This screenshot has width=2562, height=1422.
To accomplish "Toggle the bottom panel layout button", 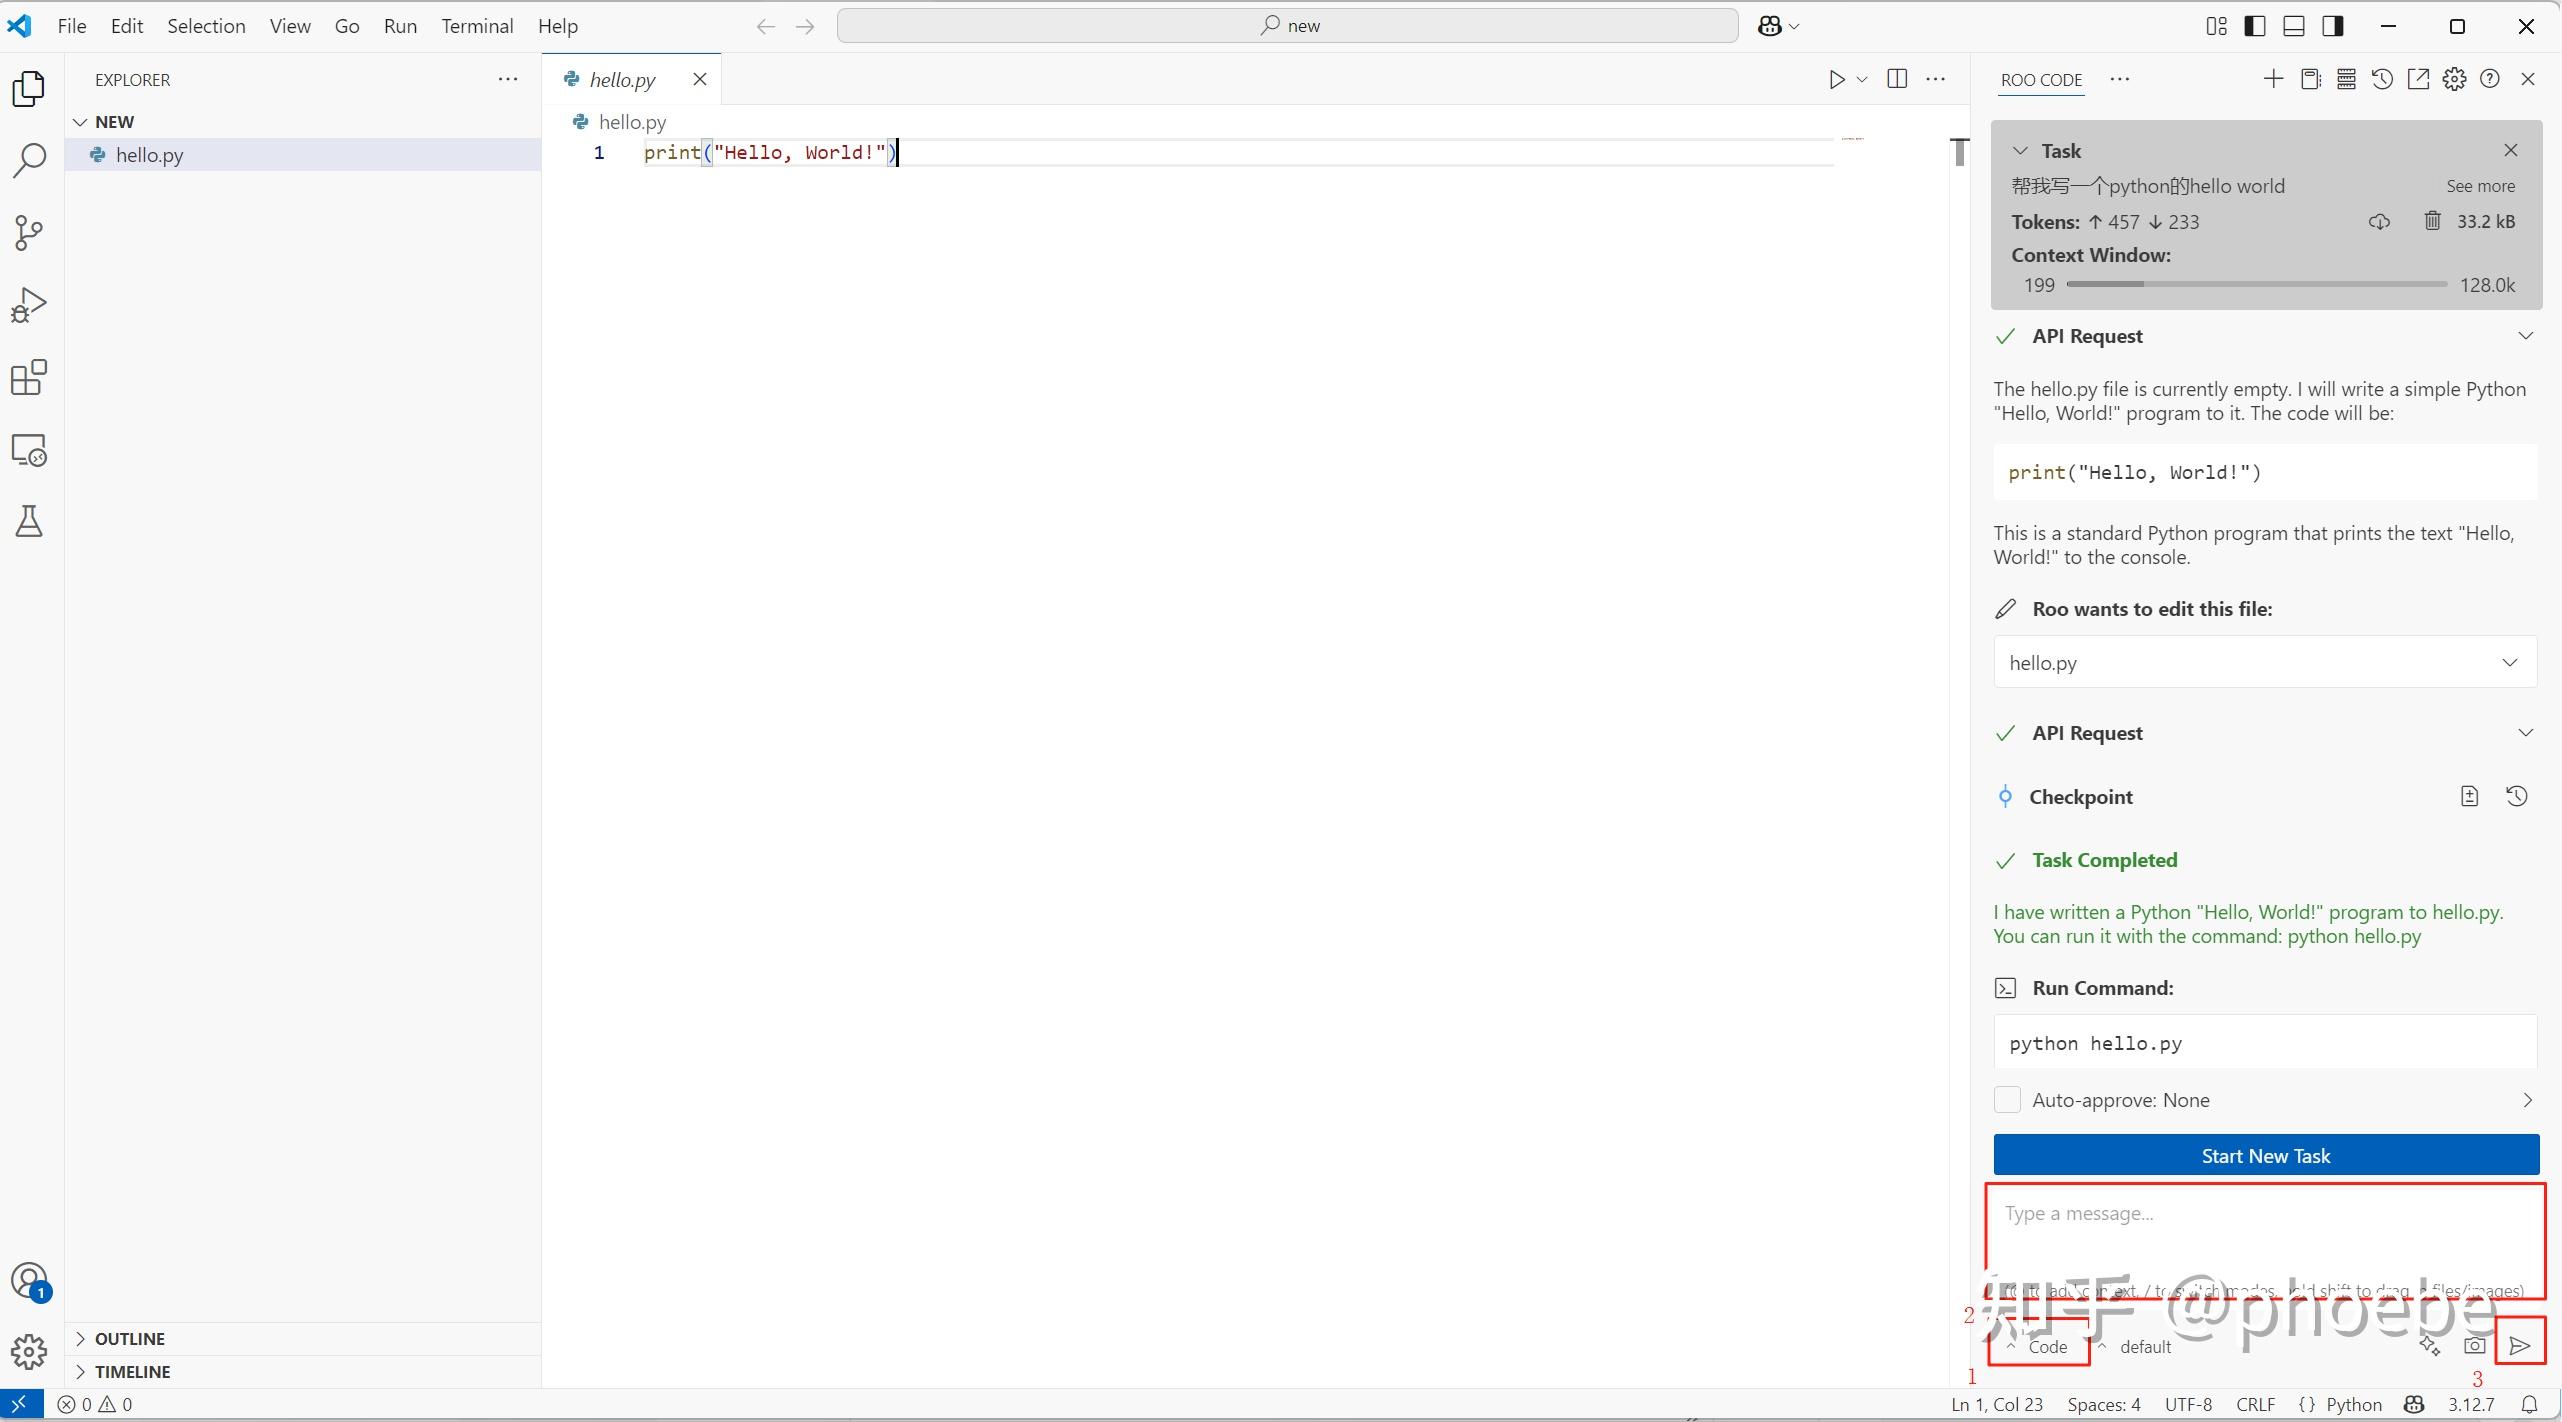I will pos(2294,26).
